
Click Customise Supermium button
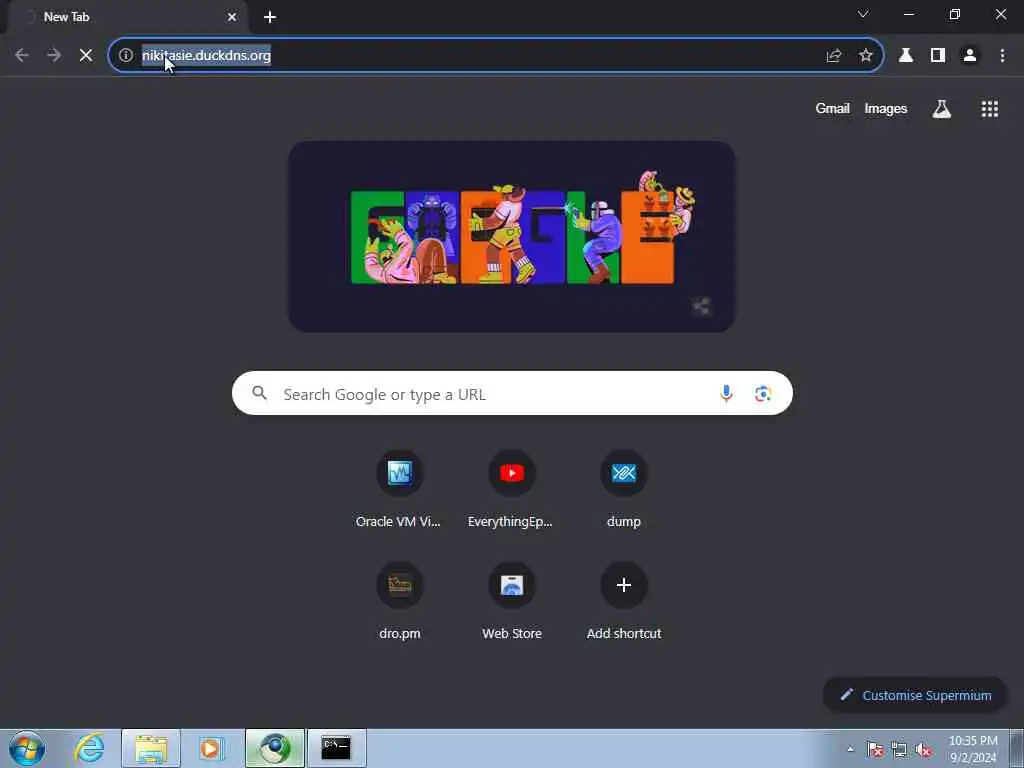click(x=915, y=695)
